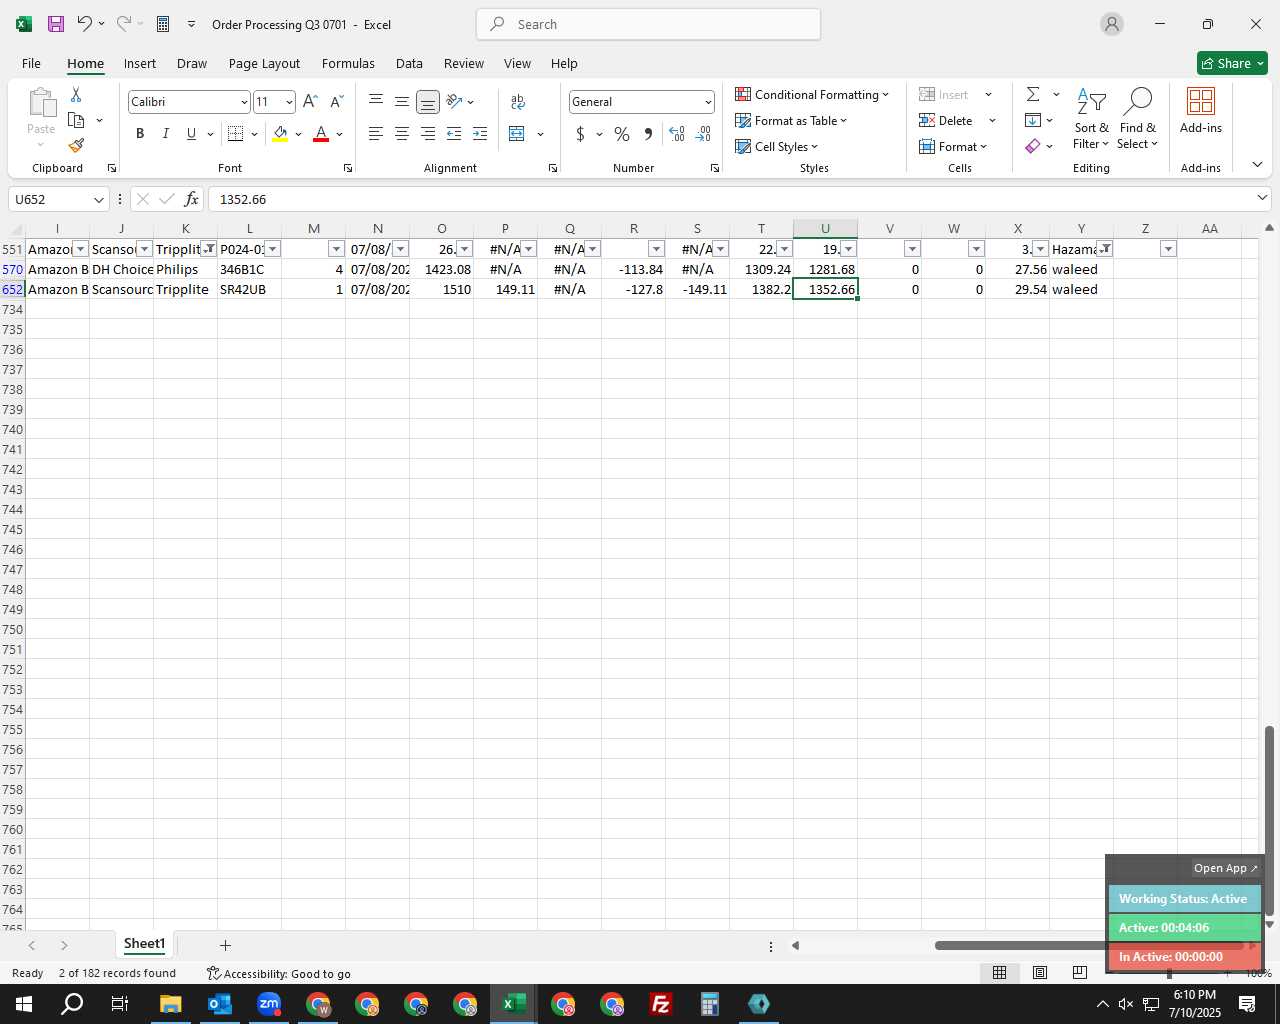Click Increase Decimal icon
This screenshot has width=1280, height=1024.
coord(677,133)
